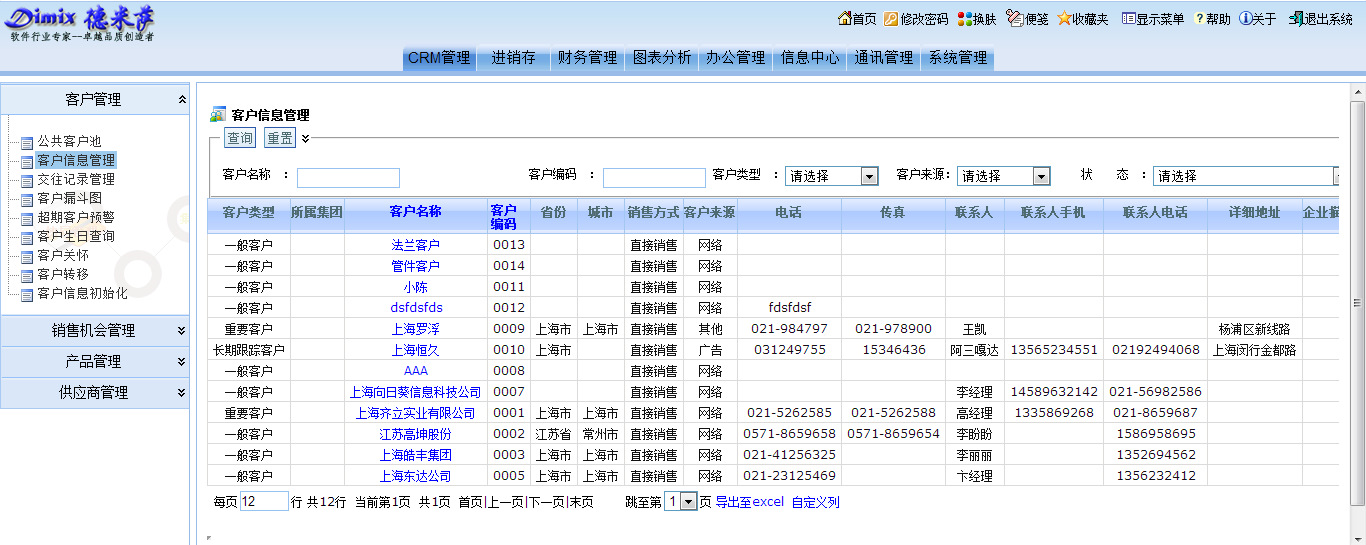Open the 帮助 help icon
The image size is (1366, 545).
pos(1199,19)
